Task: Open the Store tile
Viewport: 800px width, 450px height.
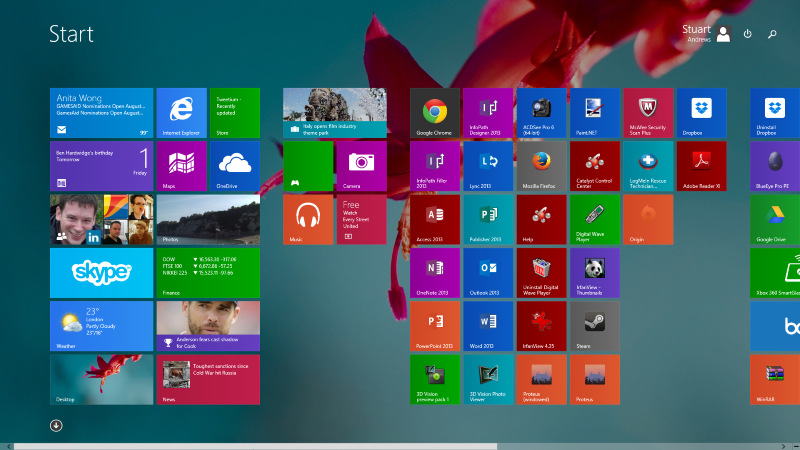Action: (235, 113)
